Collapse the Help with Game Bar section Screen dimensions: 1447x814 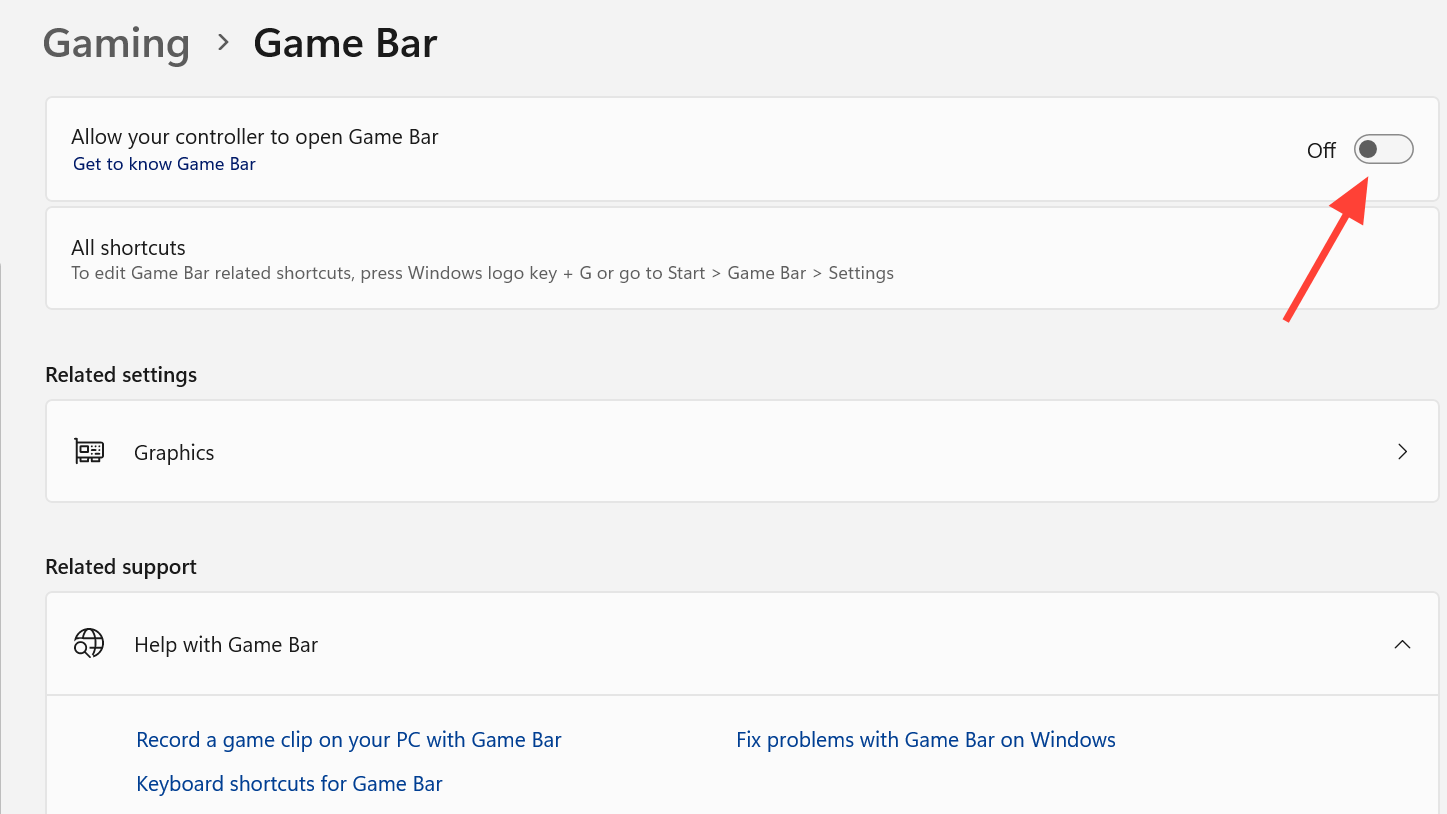point(1402,644)
